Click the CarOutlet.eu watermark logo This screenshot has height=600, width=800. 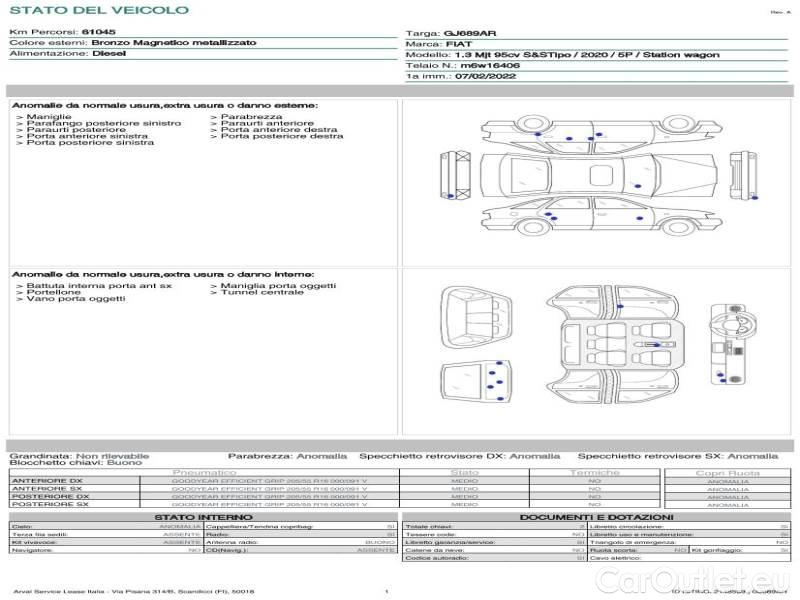[715, 578]
